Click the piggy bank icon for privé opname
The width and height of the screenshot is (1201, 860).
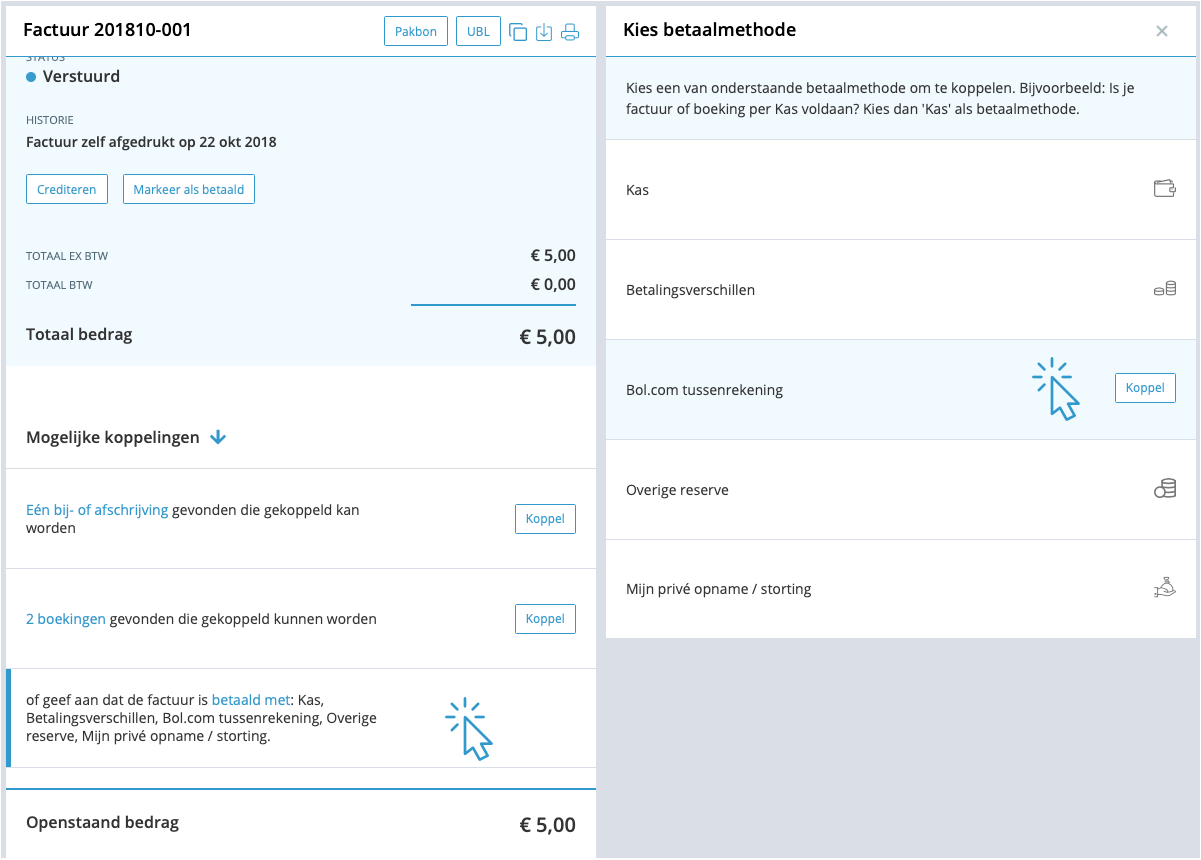point(1164,589)
